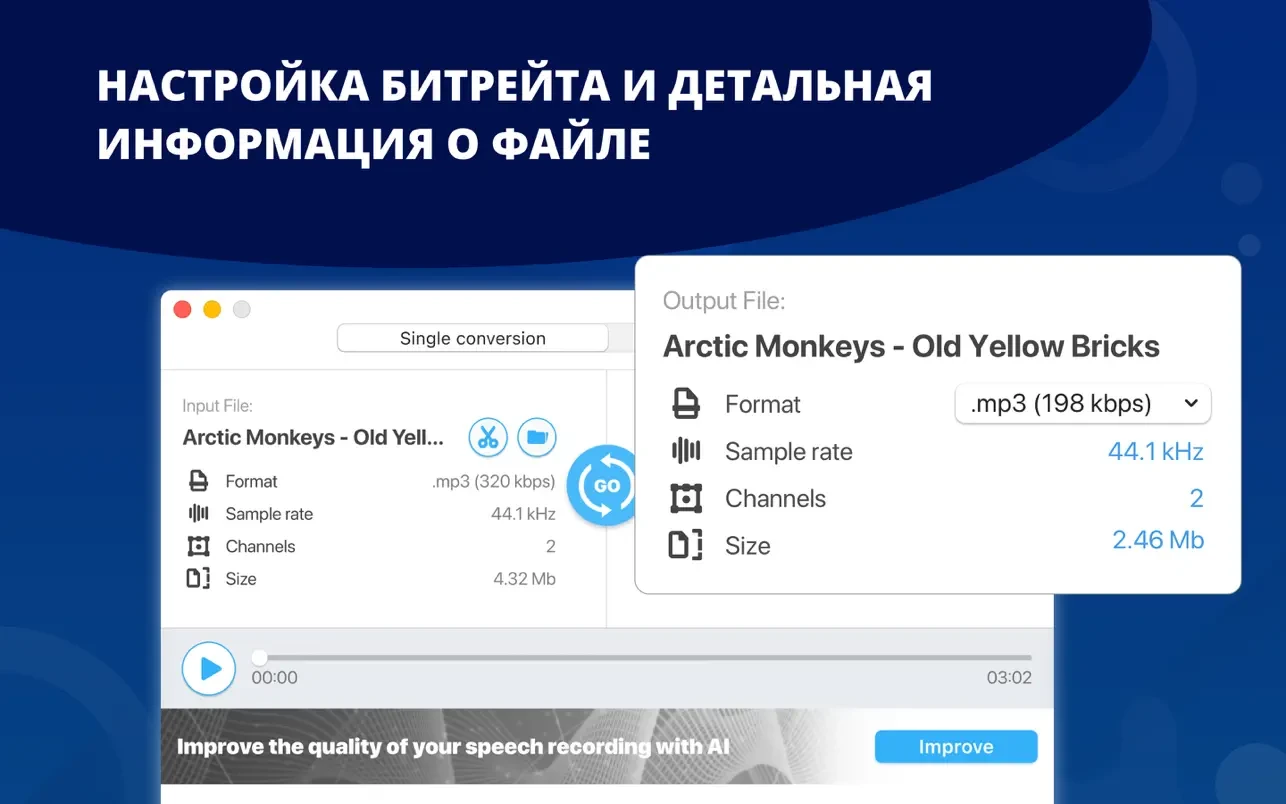The width and height of the screenshot is (1286, 804).
Task: Expand the .mp3 (198 kbps) format dropdown
Action: pos(1083,404)
